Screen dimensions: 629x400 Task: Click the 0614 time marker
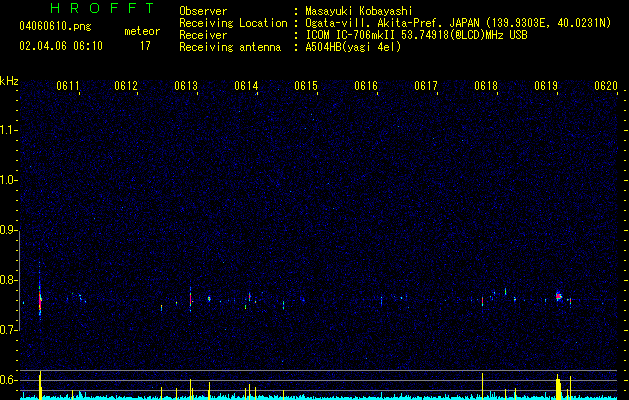coord(246,86)
